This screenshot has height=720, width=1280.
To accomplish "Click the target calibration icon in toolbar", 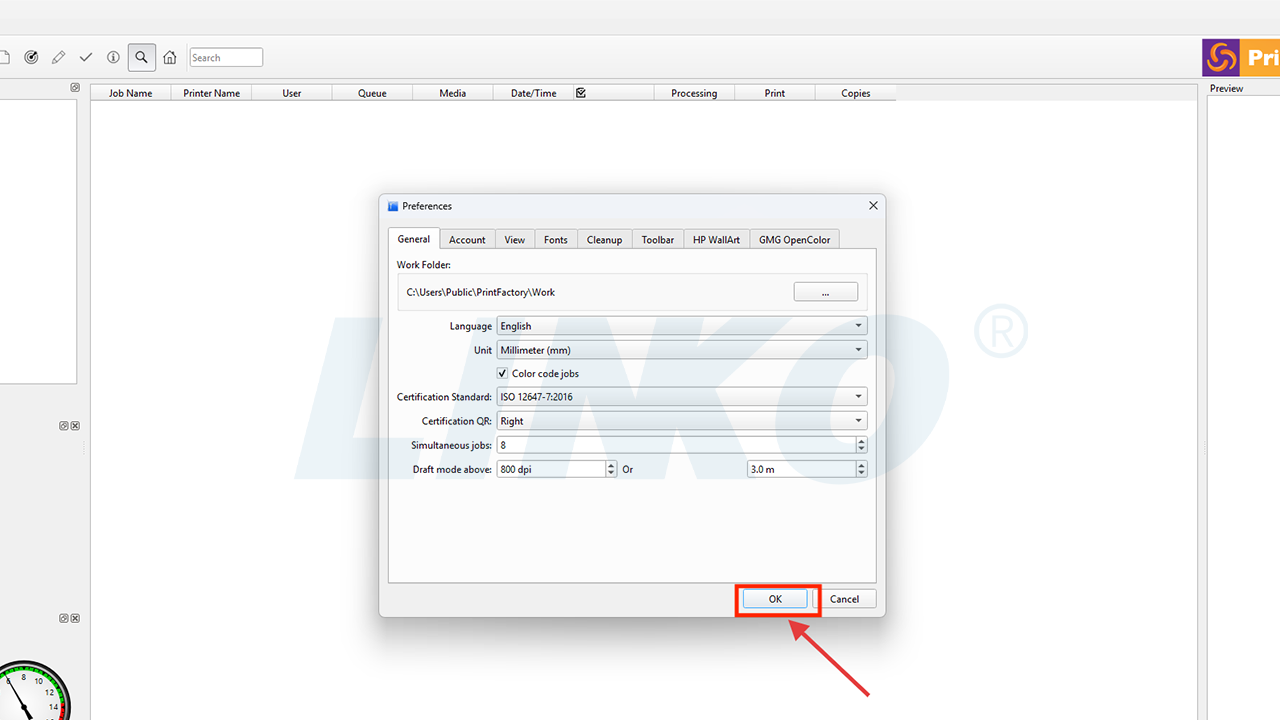I will click(31, 57).
